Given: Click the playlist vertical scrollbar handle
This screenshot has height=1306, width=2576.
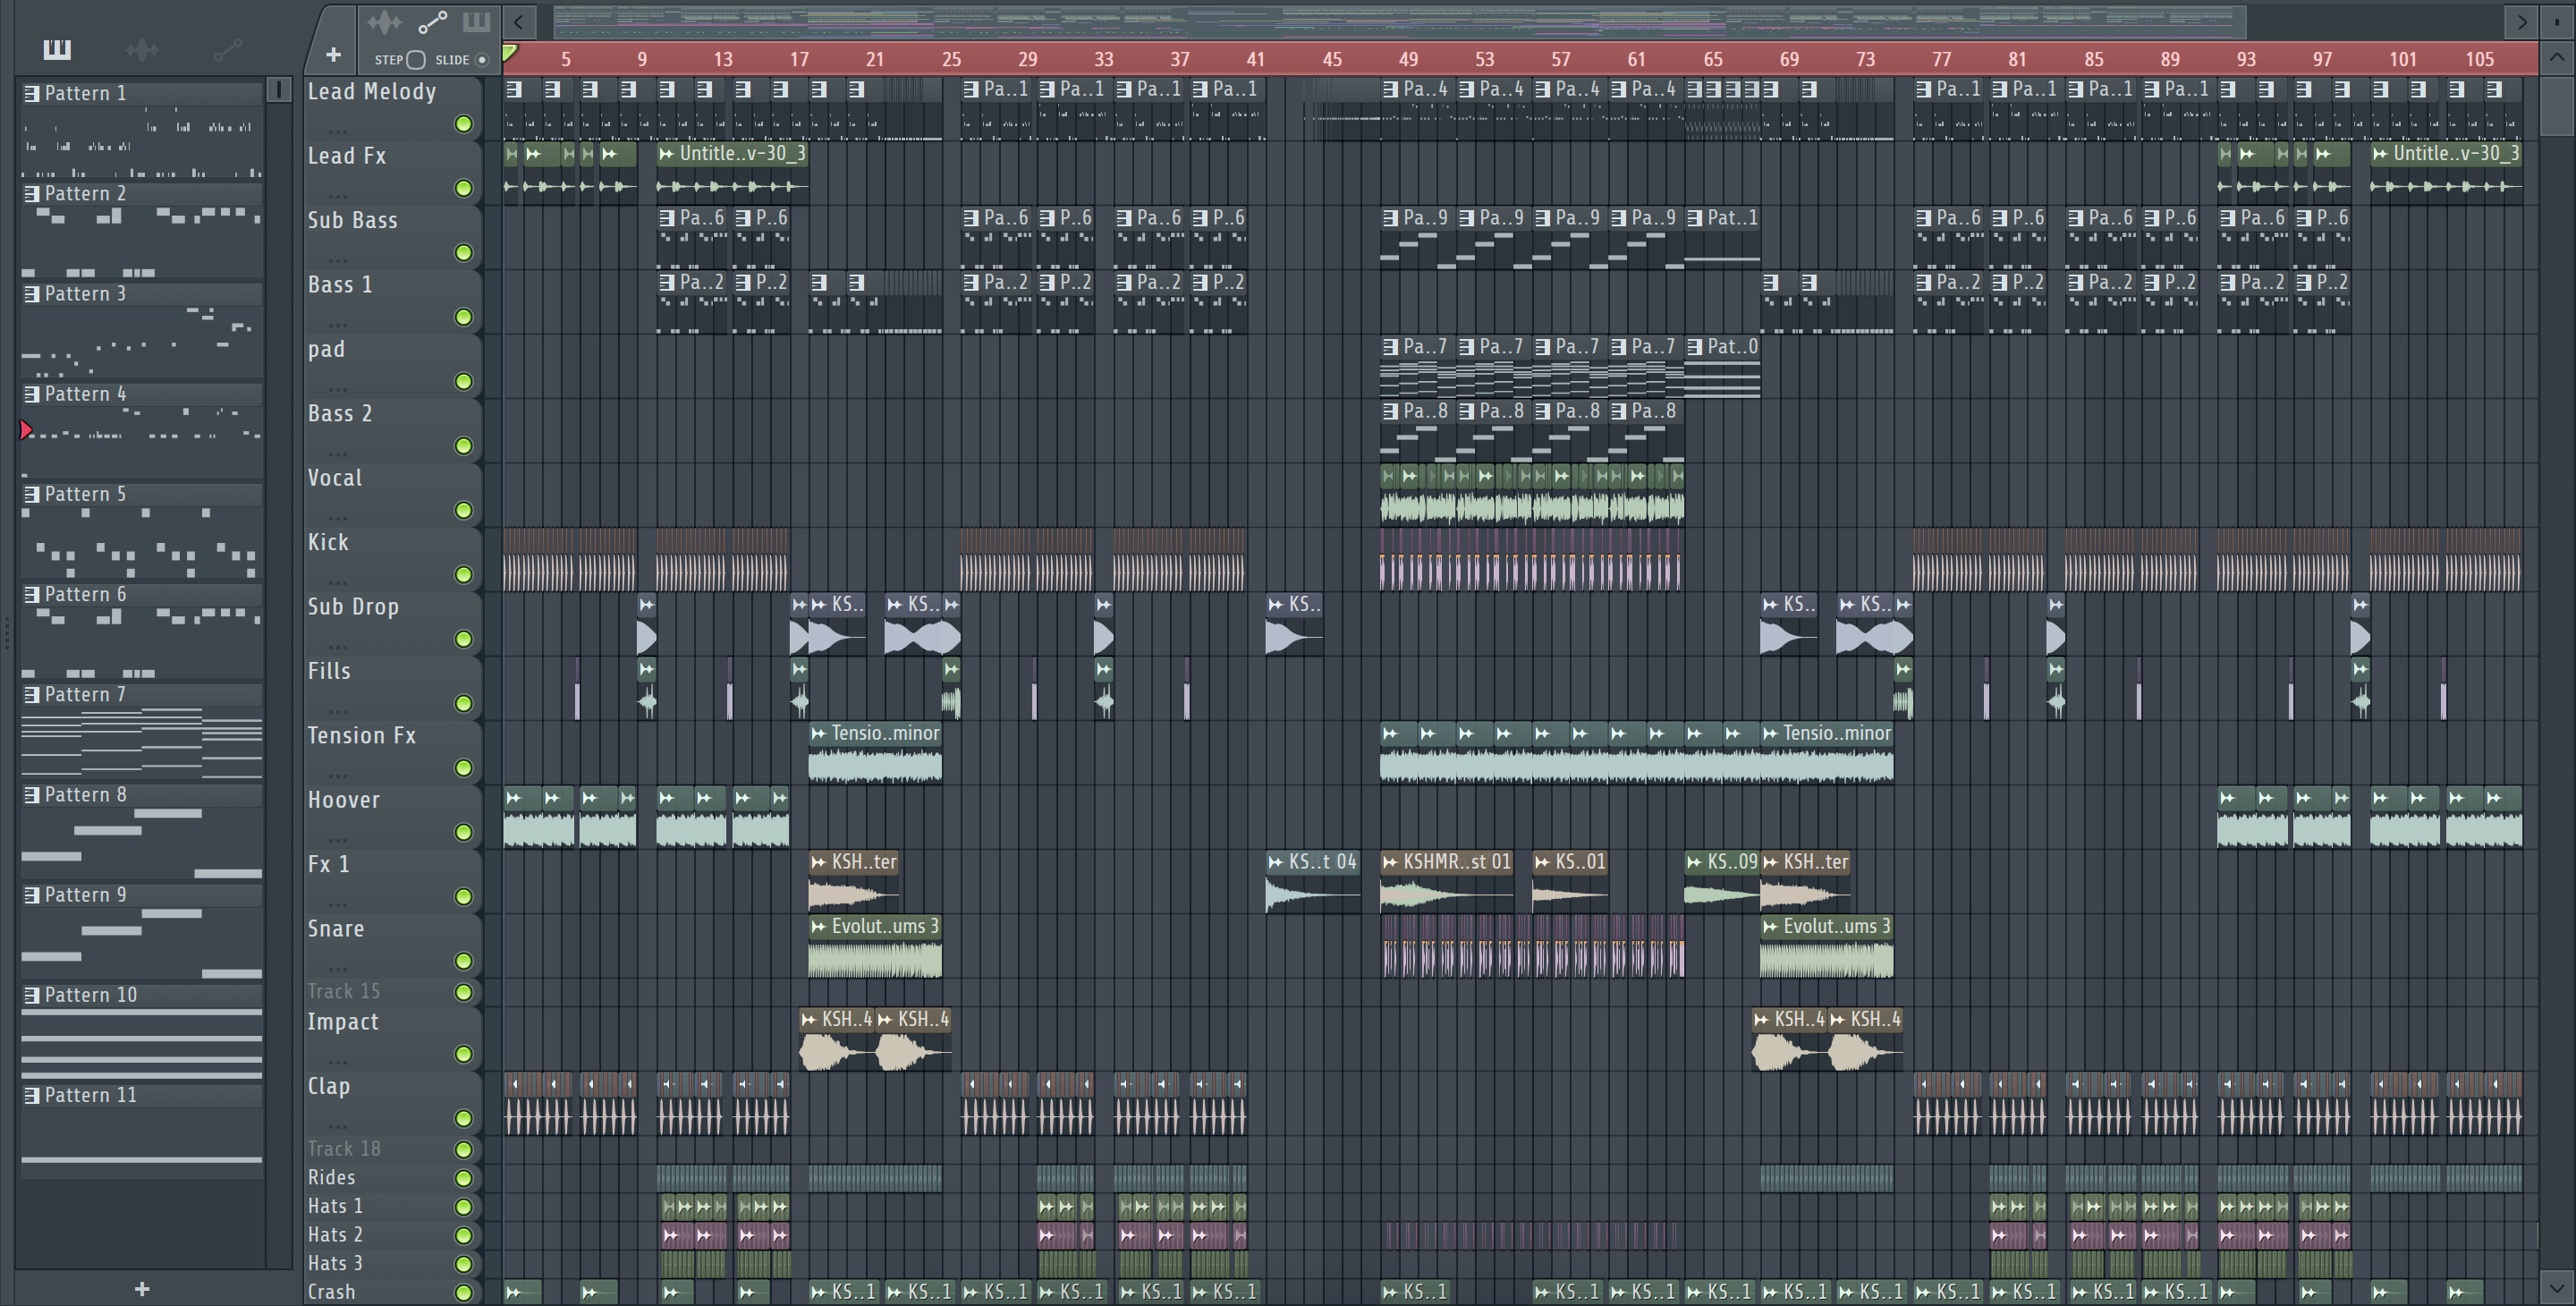Looking at the screenshot, I should [2556, 106].
